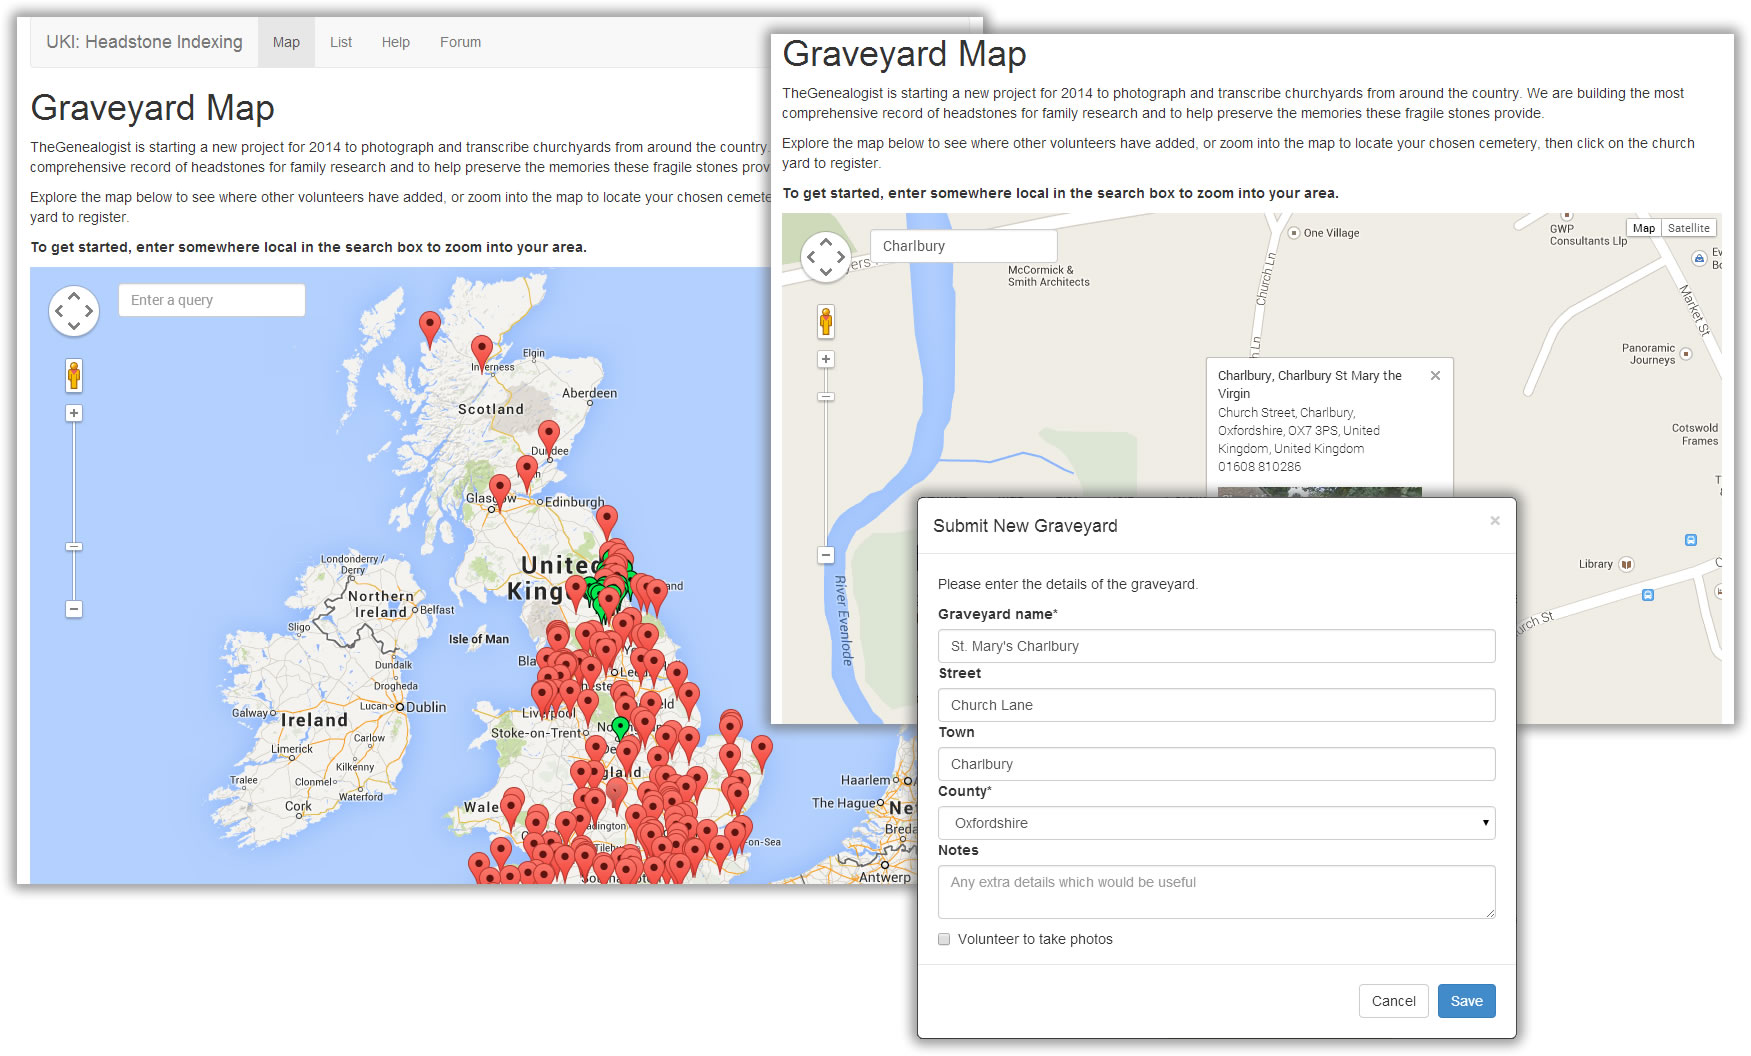Viewport: 1751px width, 1056px height.
Task: Click the One Village place marker
Action: click(x=1293, y=233)
